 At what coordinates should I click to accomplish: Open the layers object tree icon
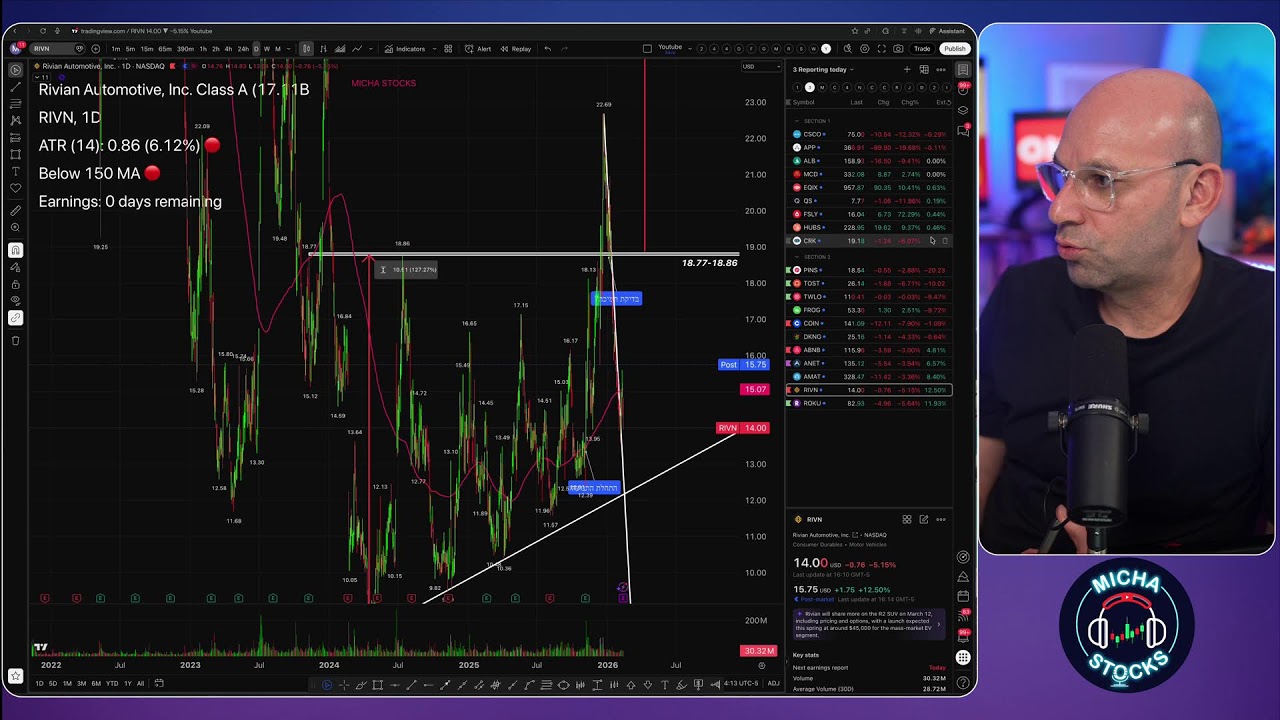point(963,110)
